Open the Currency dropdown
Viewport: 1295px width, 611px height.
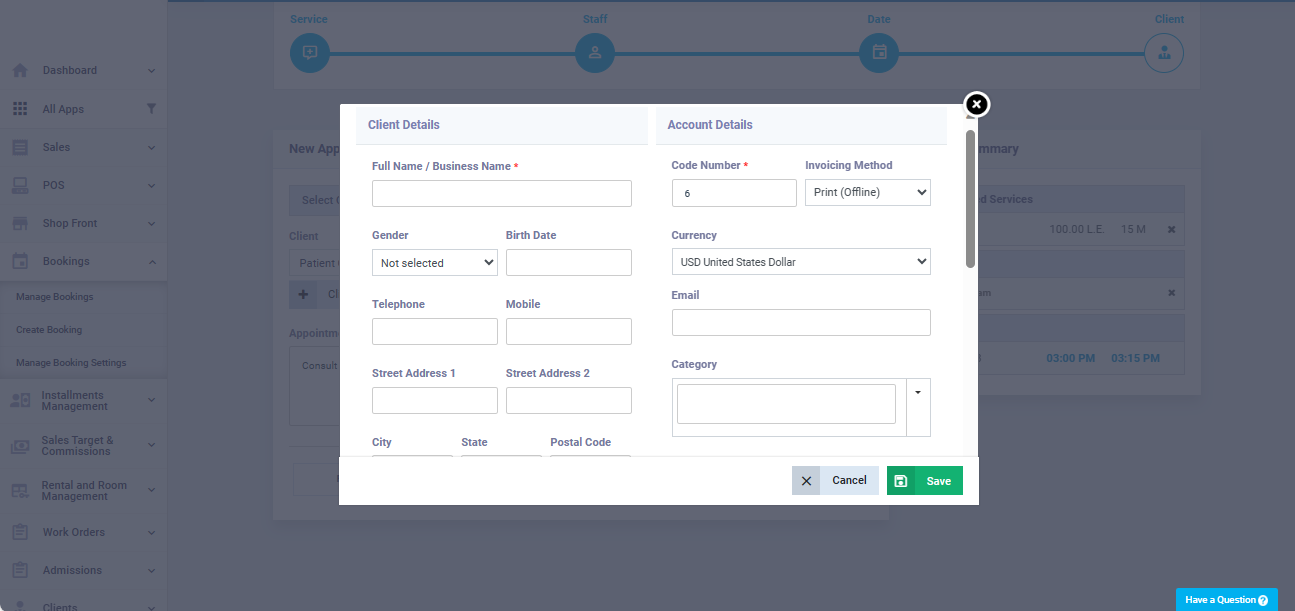point(800,262)
